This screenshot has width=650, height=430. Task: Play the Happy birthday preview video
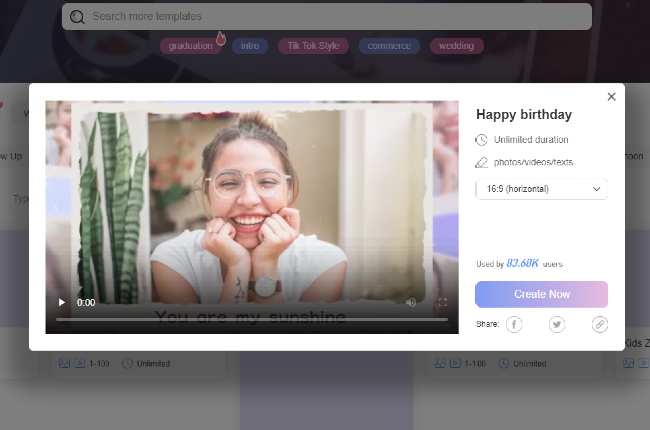point(62,302)
